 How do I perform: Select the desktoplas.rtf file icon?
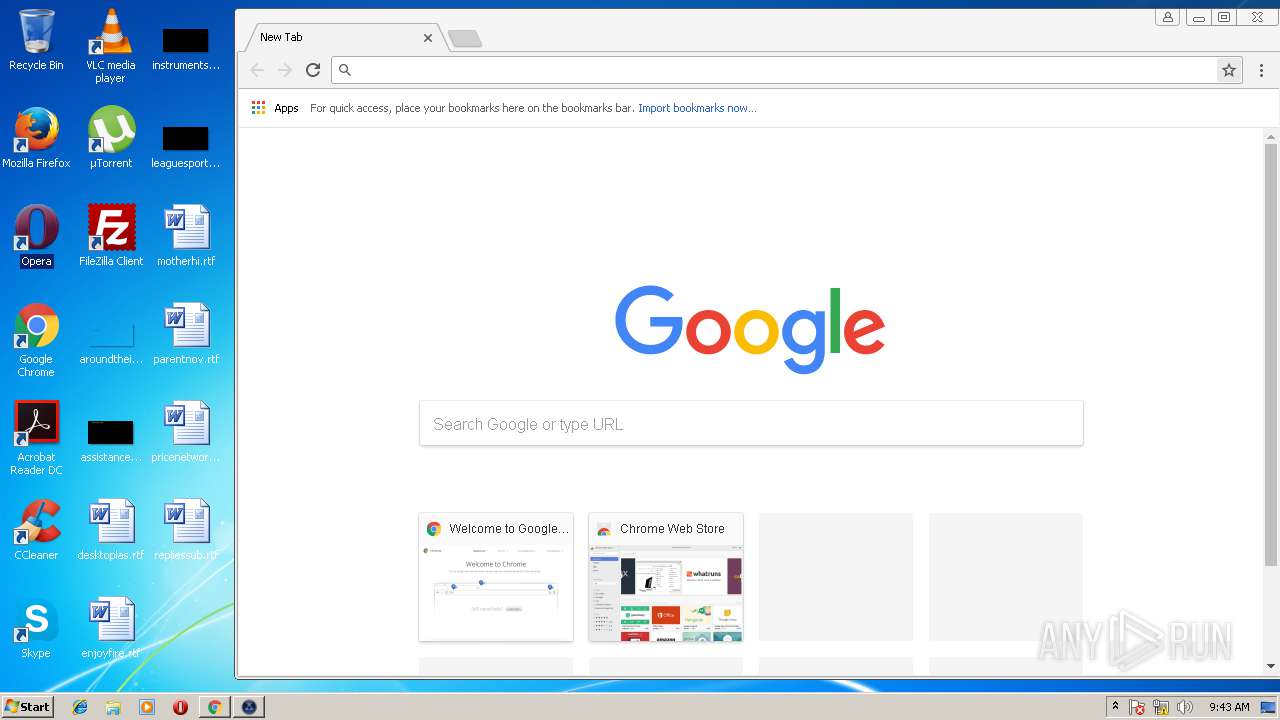(110, 530)
